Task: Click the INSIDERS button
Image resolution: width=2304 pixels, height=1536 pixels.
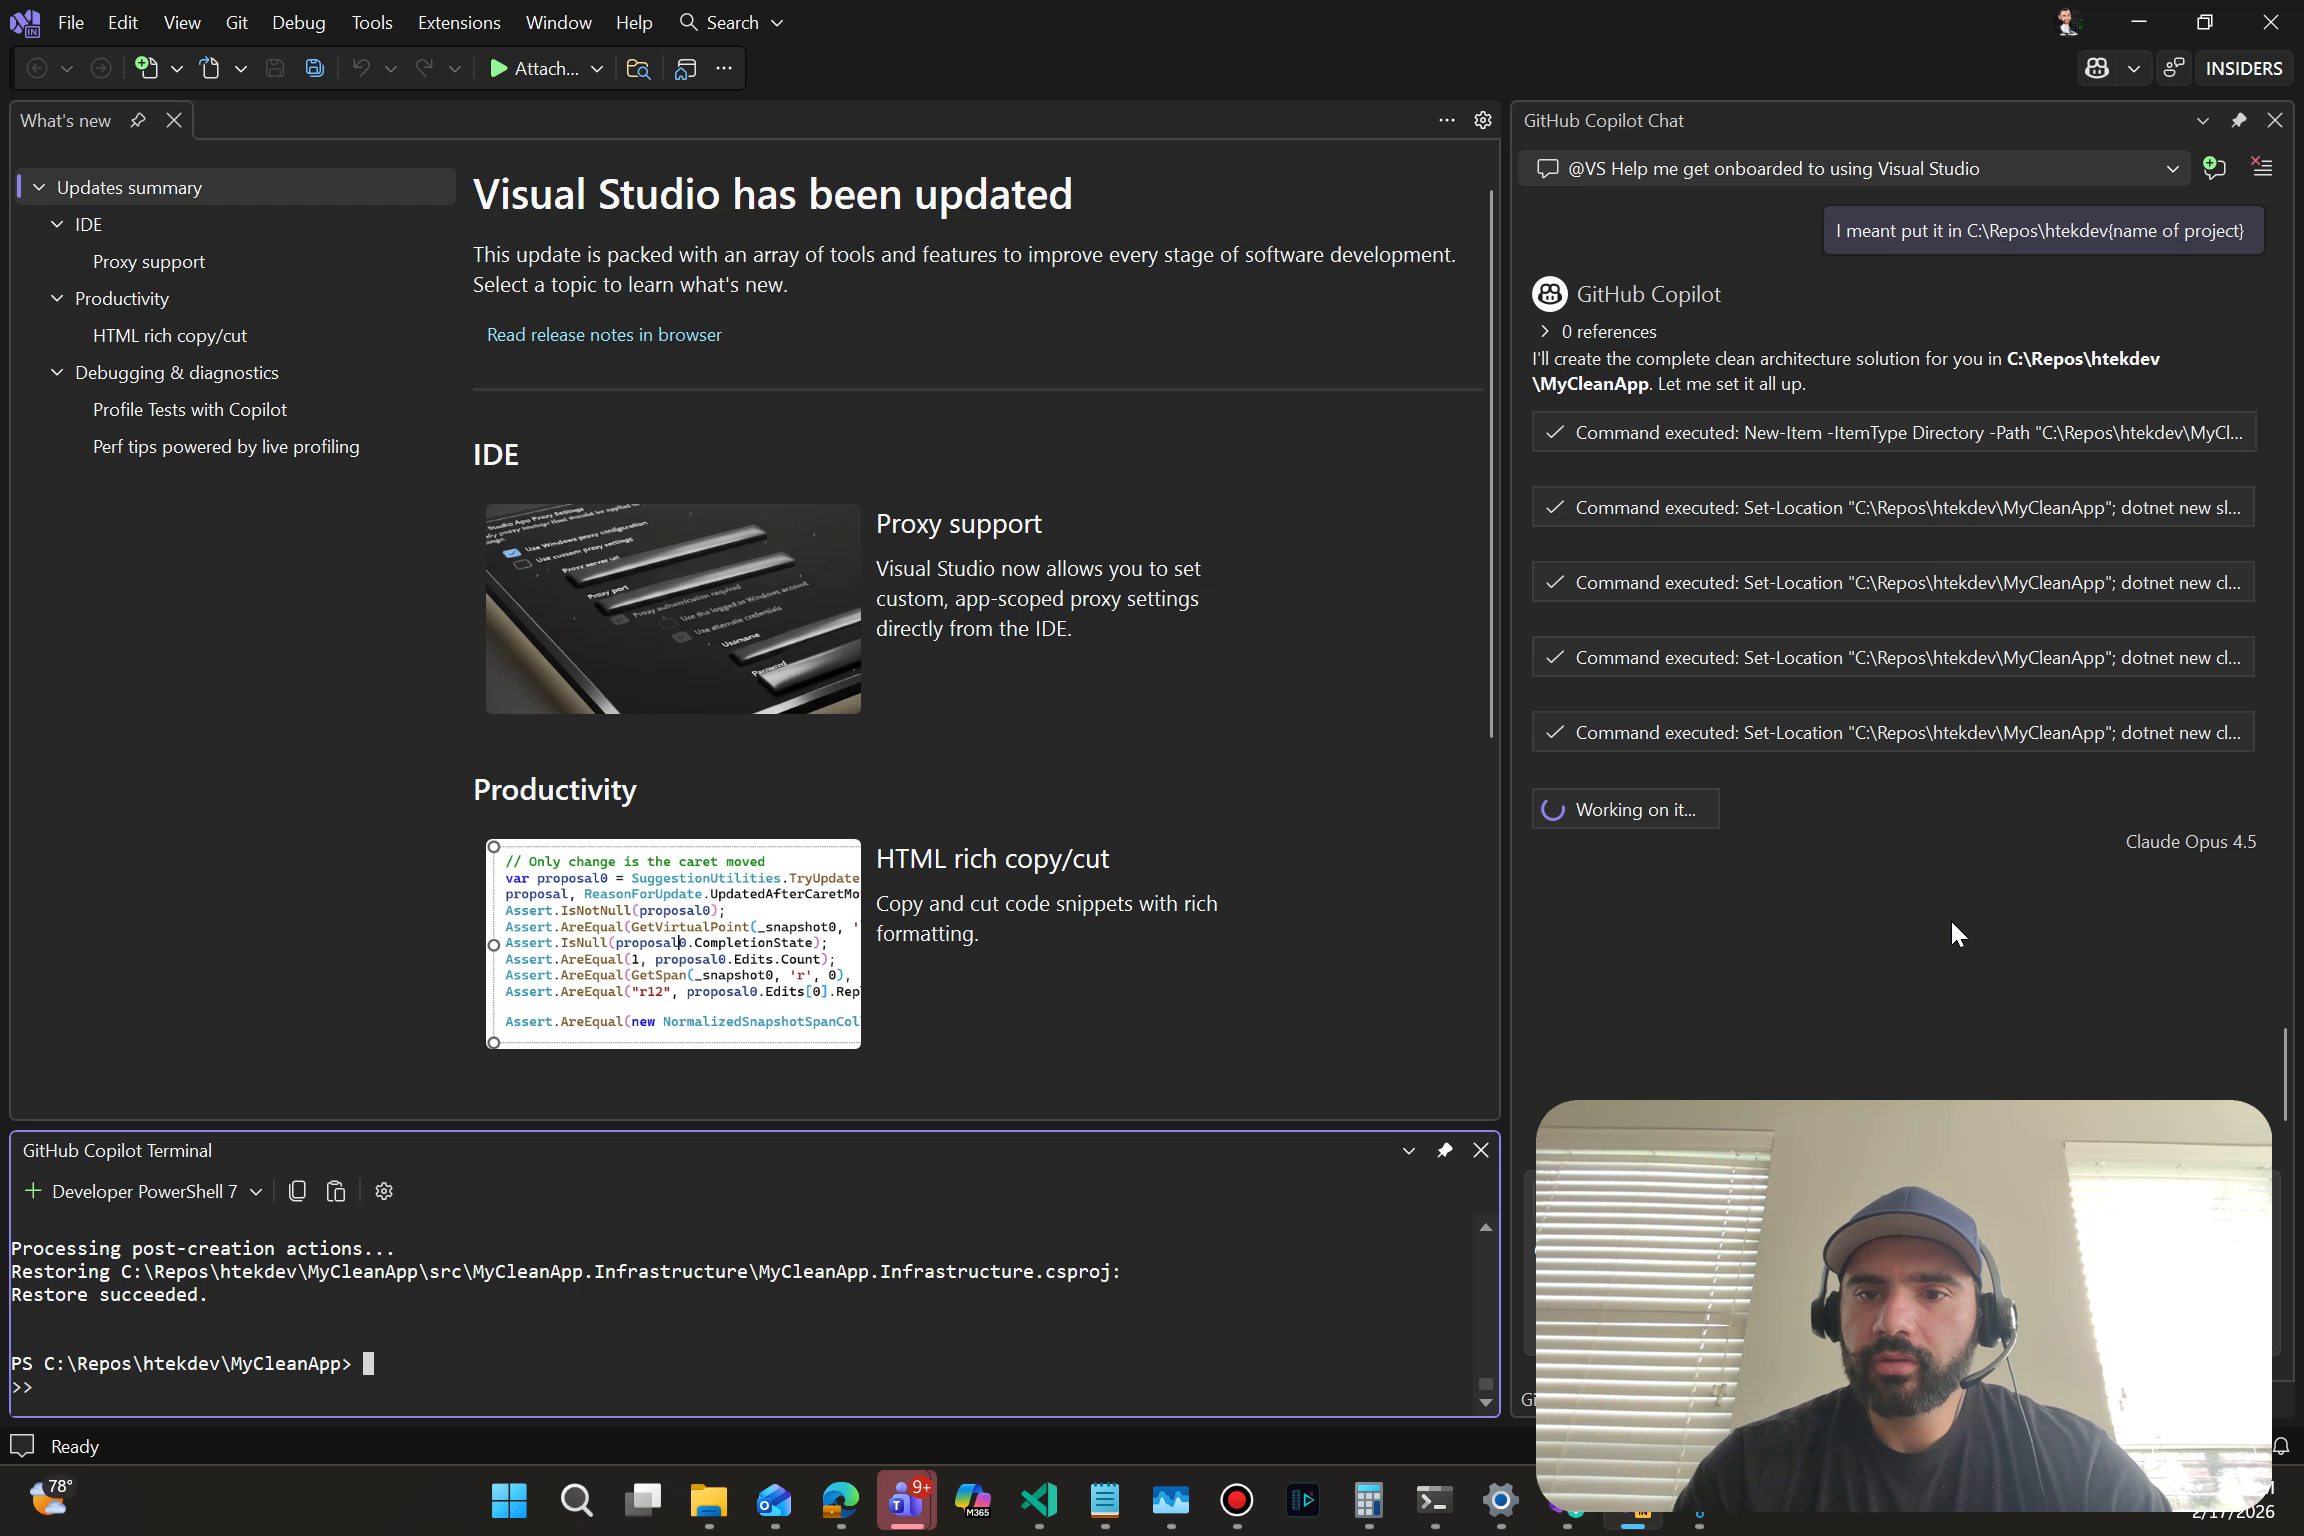Action: coord(2244,68)
